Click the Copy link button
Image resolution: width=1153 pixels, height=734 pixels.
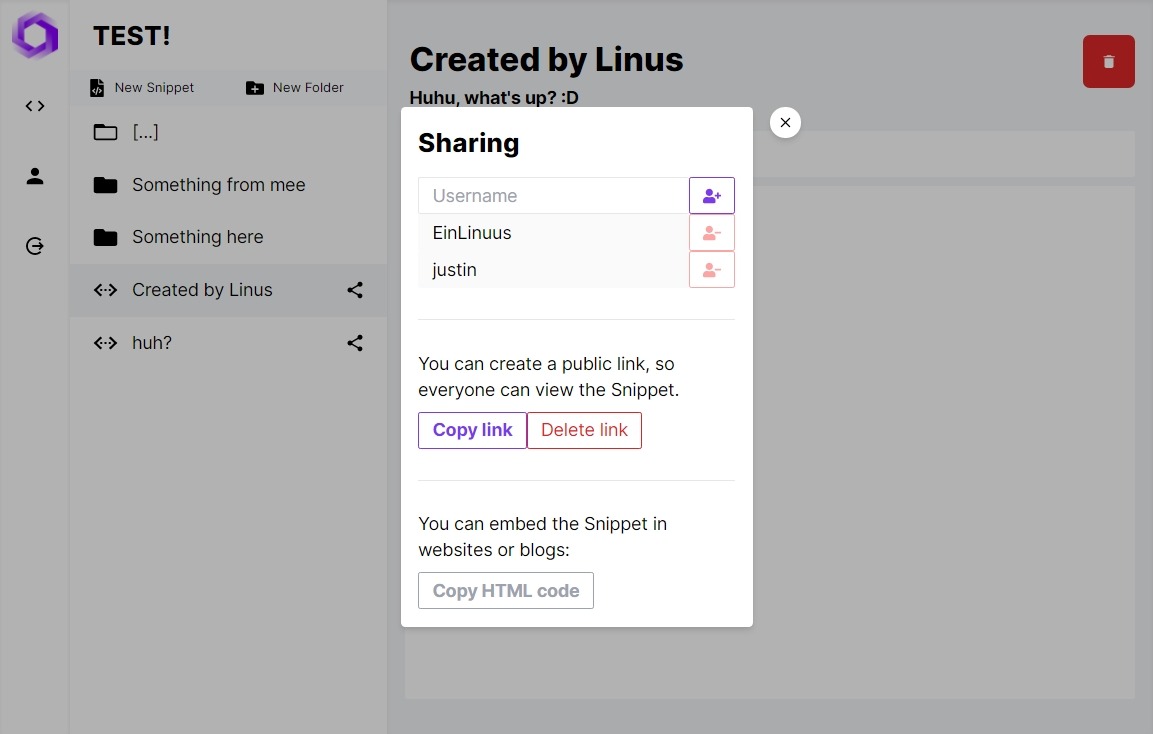[x=471, y=430]
